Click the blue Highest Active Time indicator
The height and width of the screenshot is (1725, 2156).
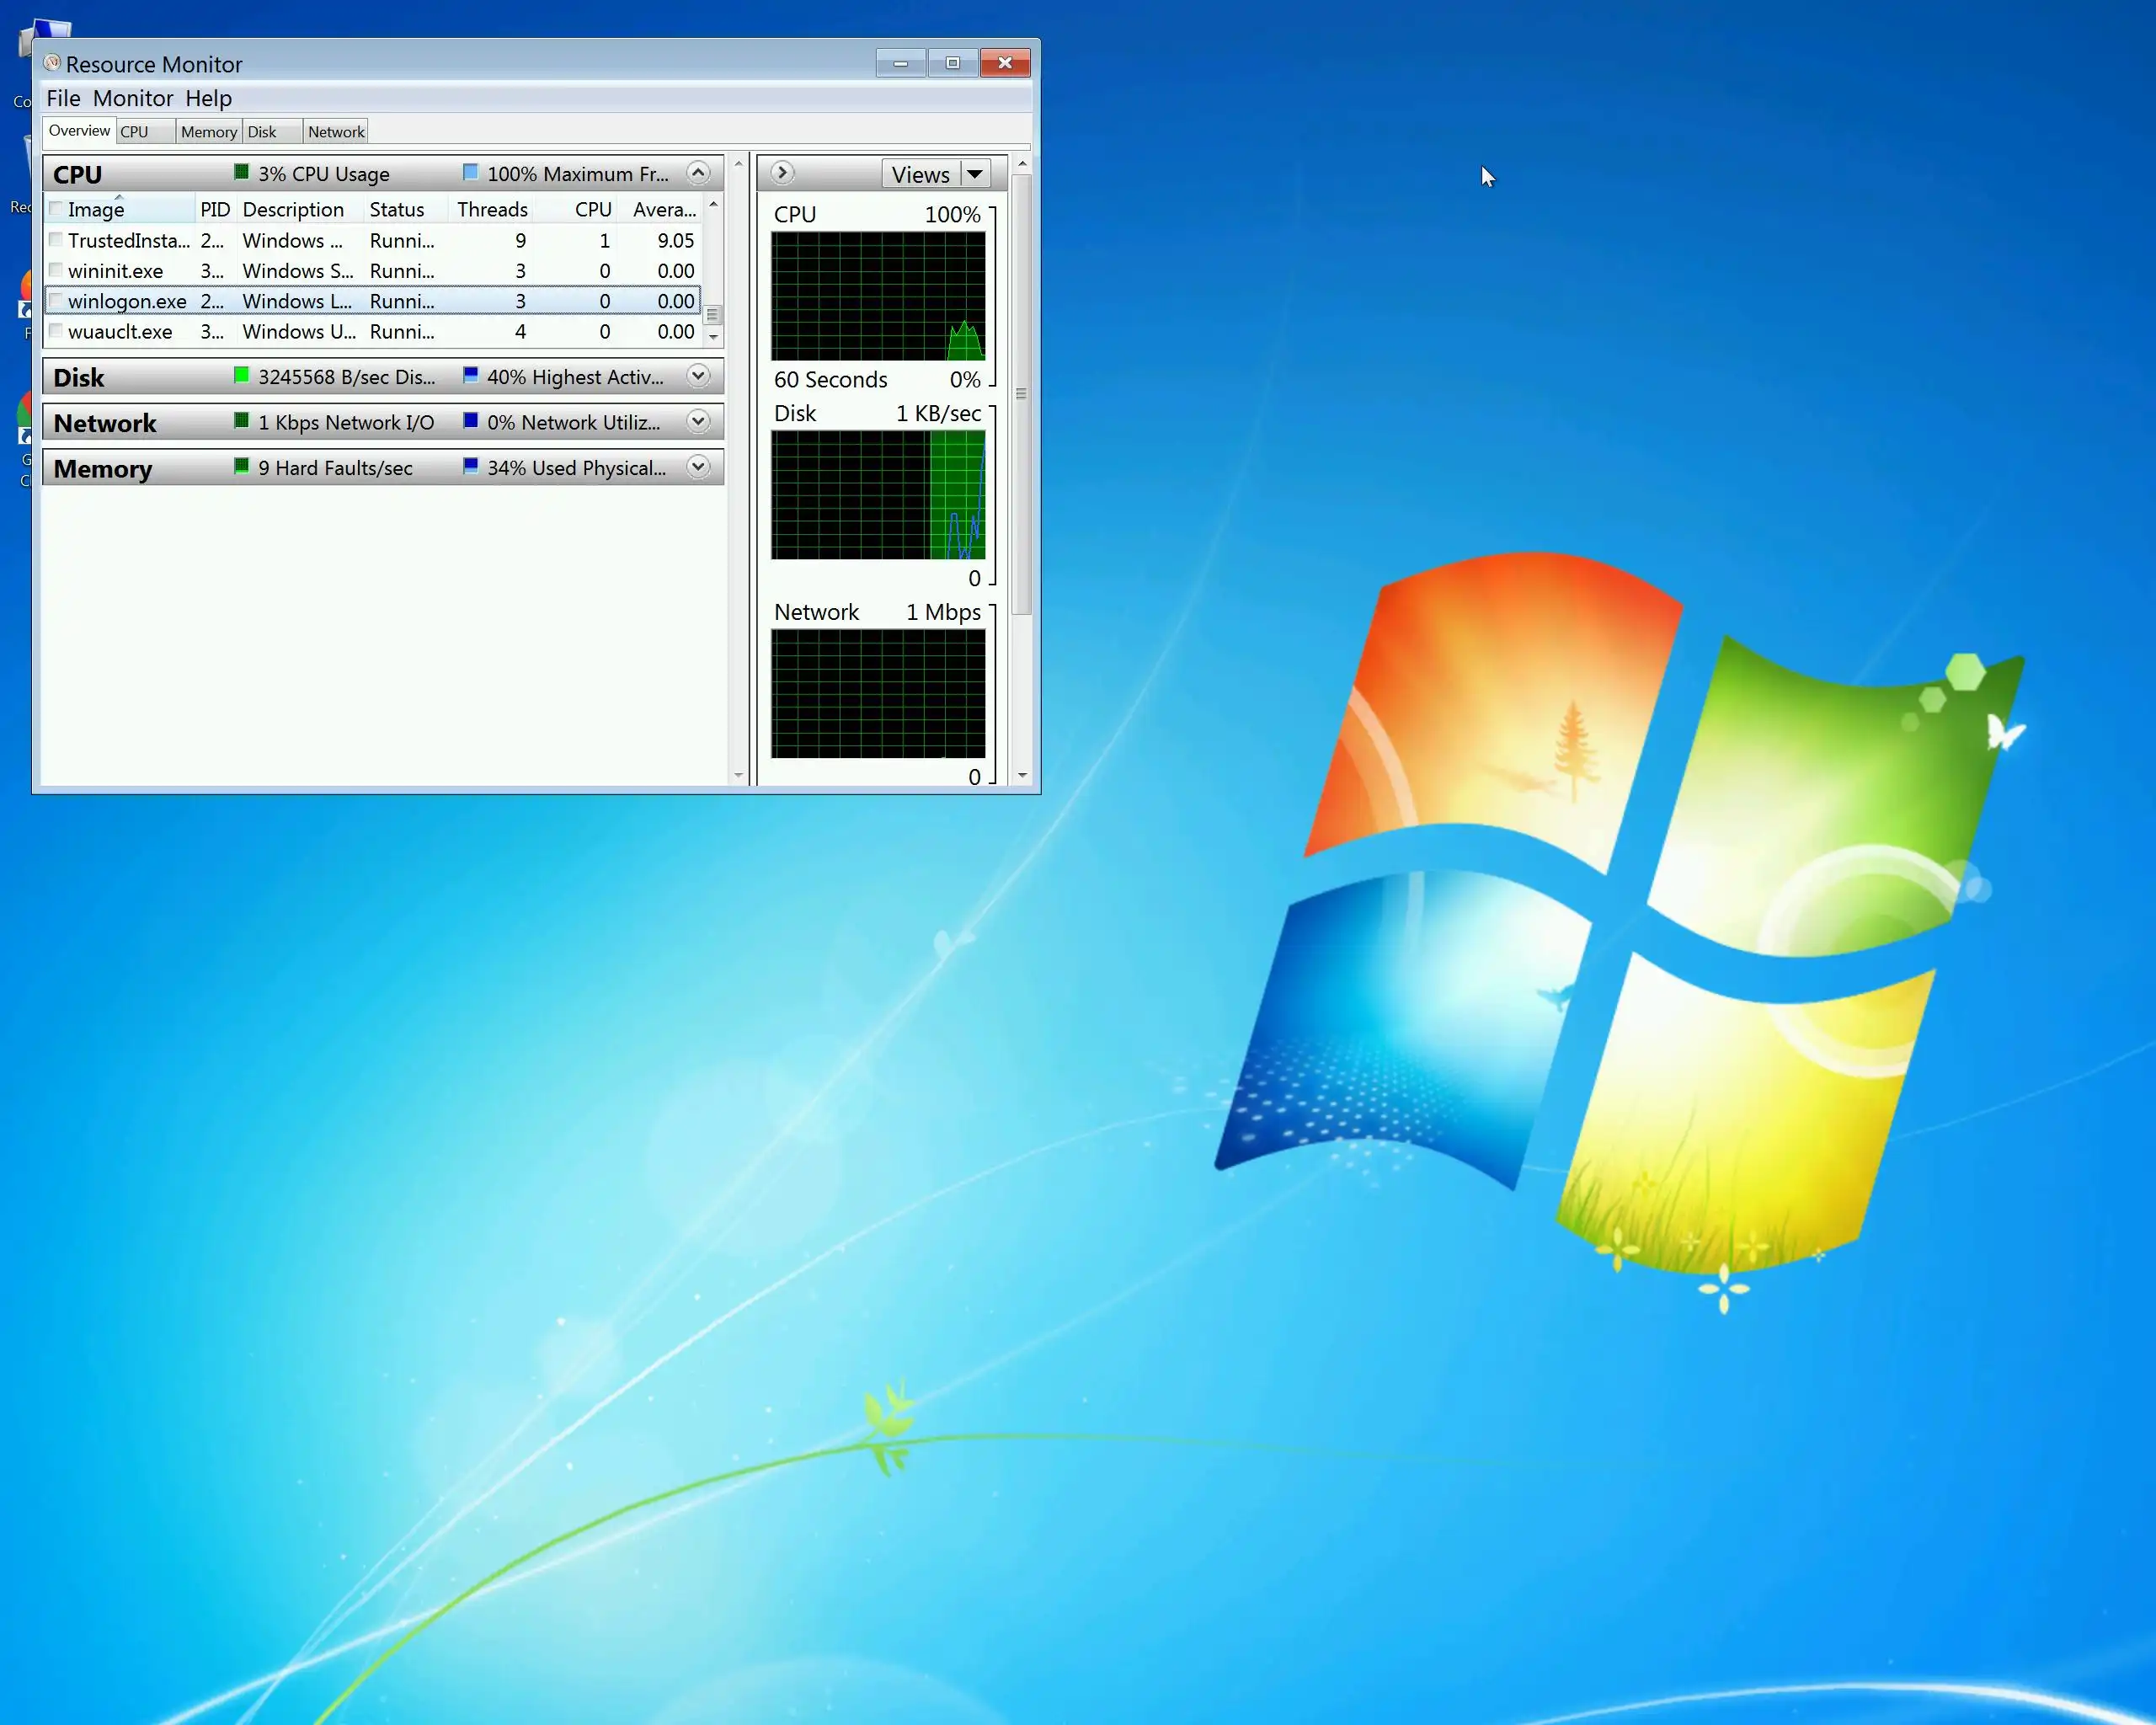pyautogui.click(x=470, y=375)
